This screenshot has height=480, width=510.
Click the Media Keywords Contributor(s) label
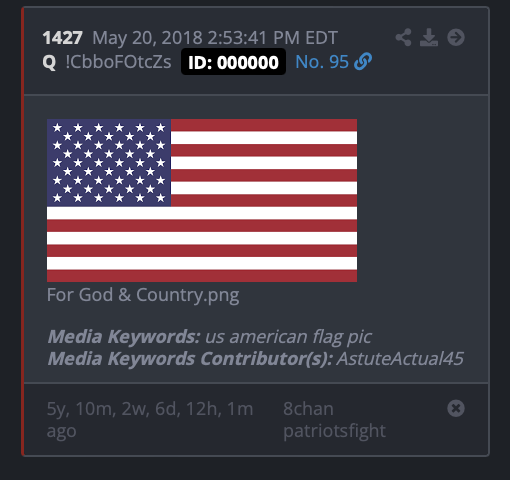pos(190,359)
